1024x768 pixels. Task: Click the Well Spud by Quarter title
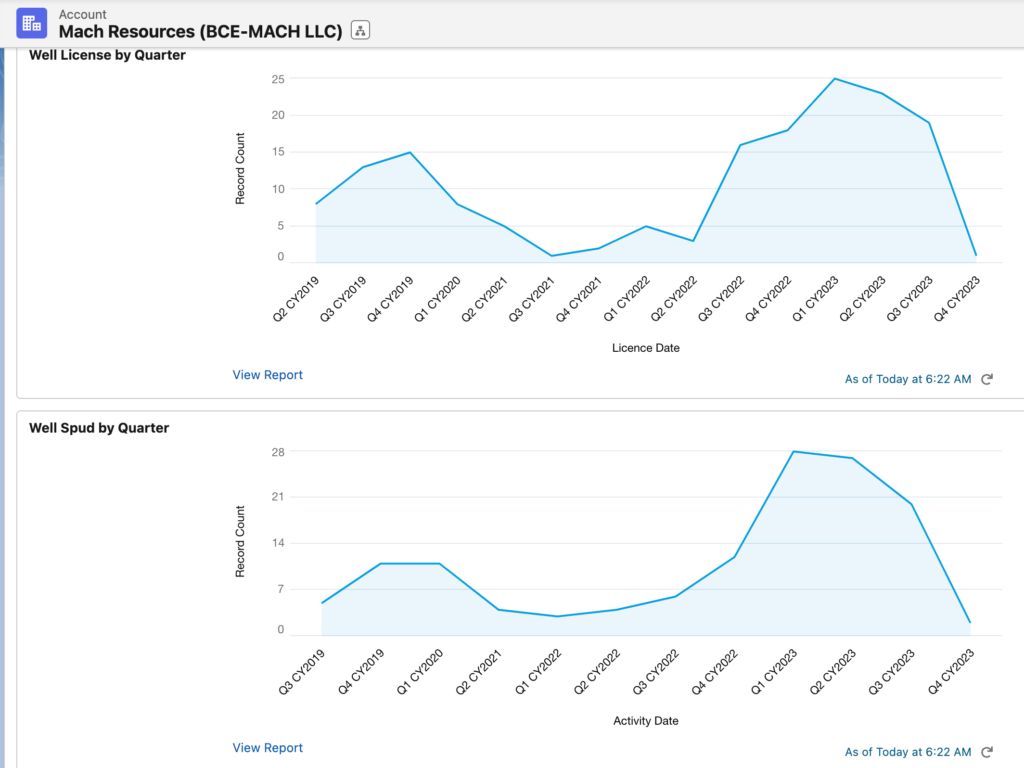99,428
